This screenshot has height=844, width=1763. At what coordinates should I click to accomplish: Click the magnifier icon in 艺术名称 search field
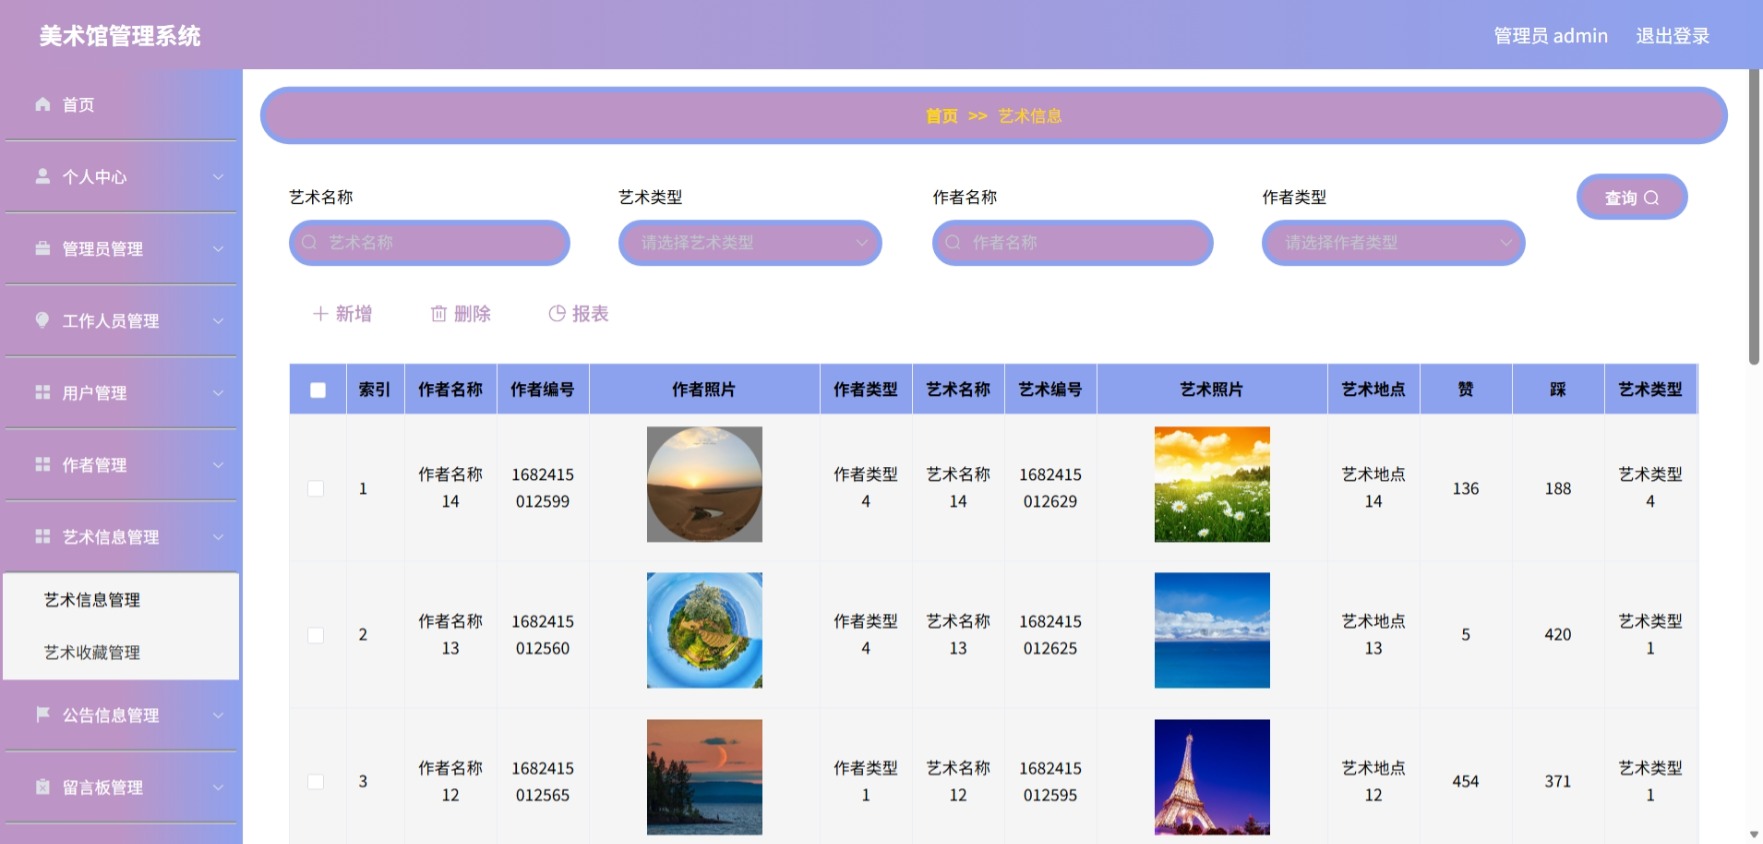[309, 242]
